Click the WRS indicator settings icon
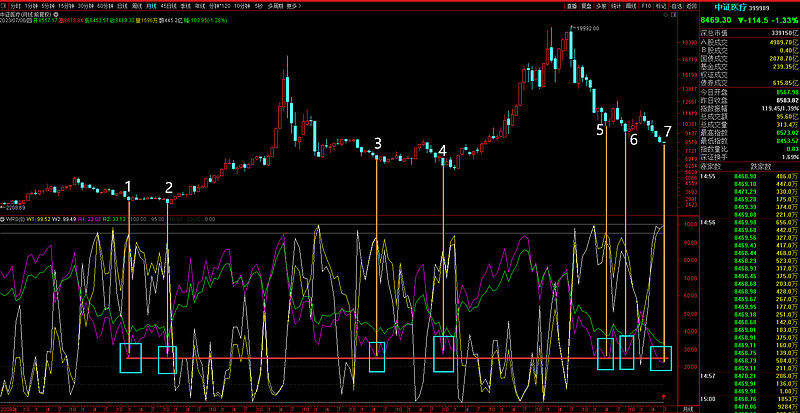Screen dimensions: 800x413 tap(3, 217)
